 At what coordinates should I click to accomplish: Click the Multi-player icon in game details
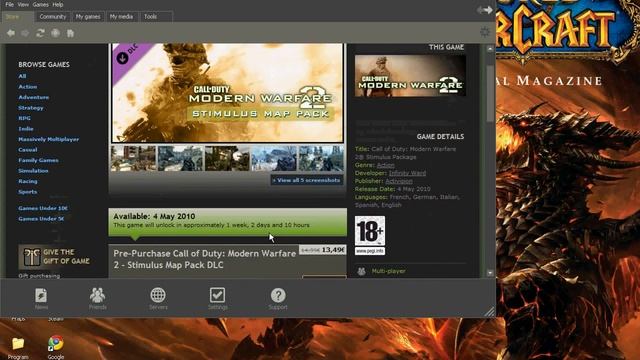click(x=362, y=271)
